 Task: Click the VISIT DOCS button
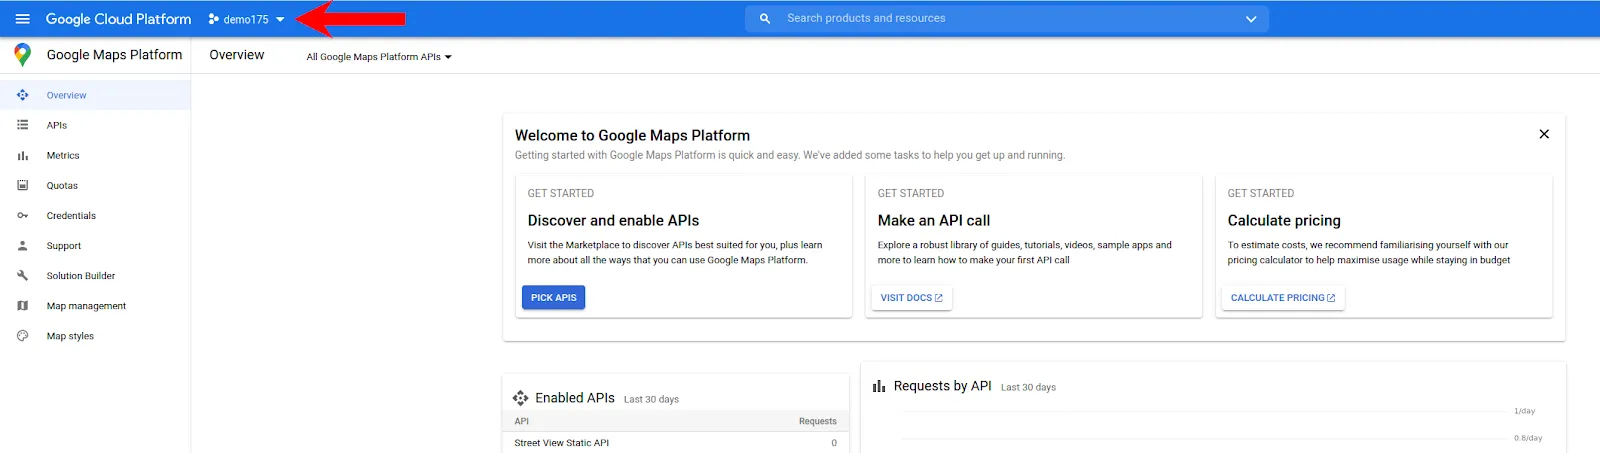(911, 297)
